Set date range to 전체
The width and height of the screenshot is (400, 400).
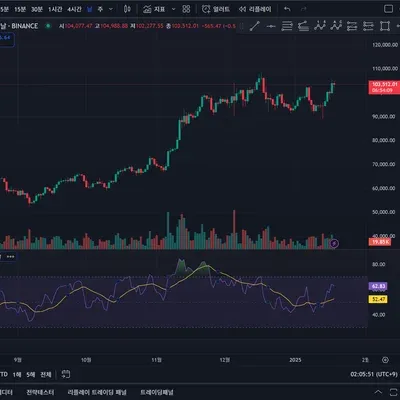point(46,375)
